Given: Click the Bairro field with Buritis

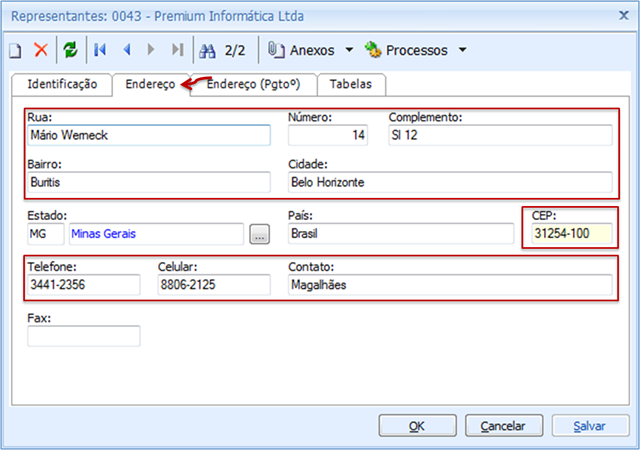Looking at the screenshot, I should point(149,182).
